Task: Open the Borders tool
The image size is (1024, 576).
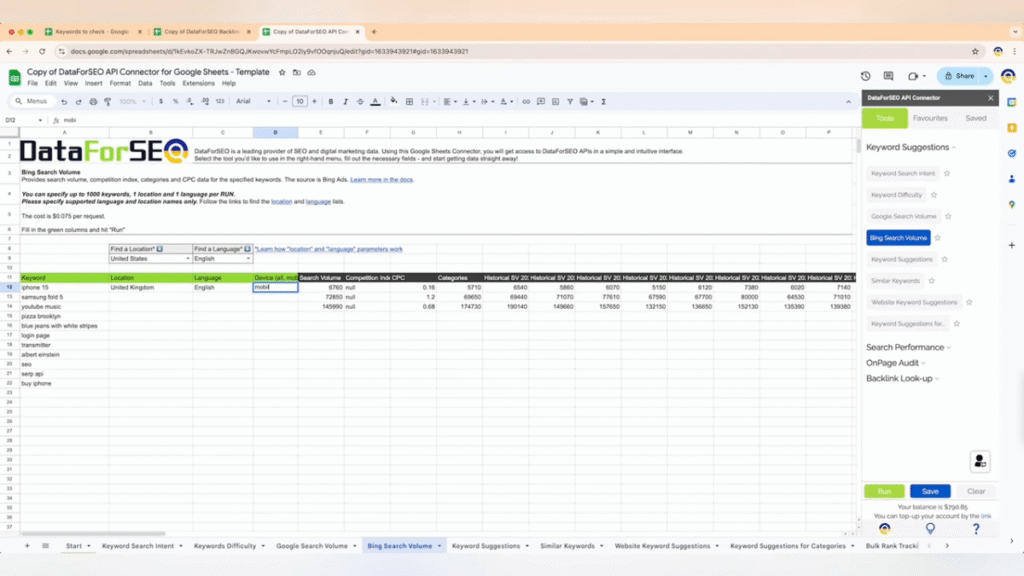Action: click(x=409, y=102)
